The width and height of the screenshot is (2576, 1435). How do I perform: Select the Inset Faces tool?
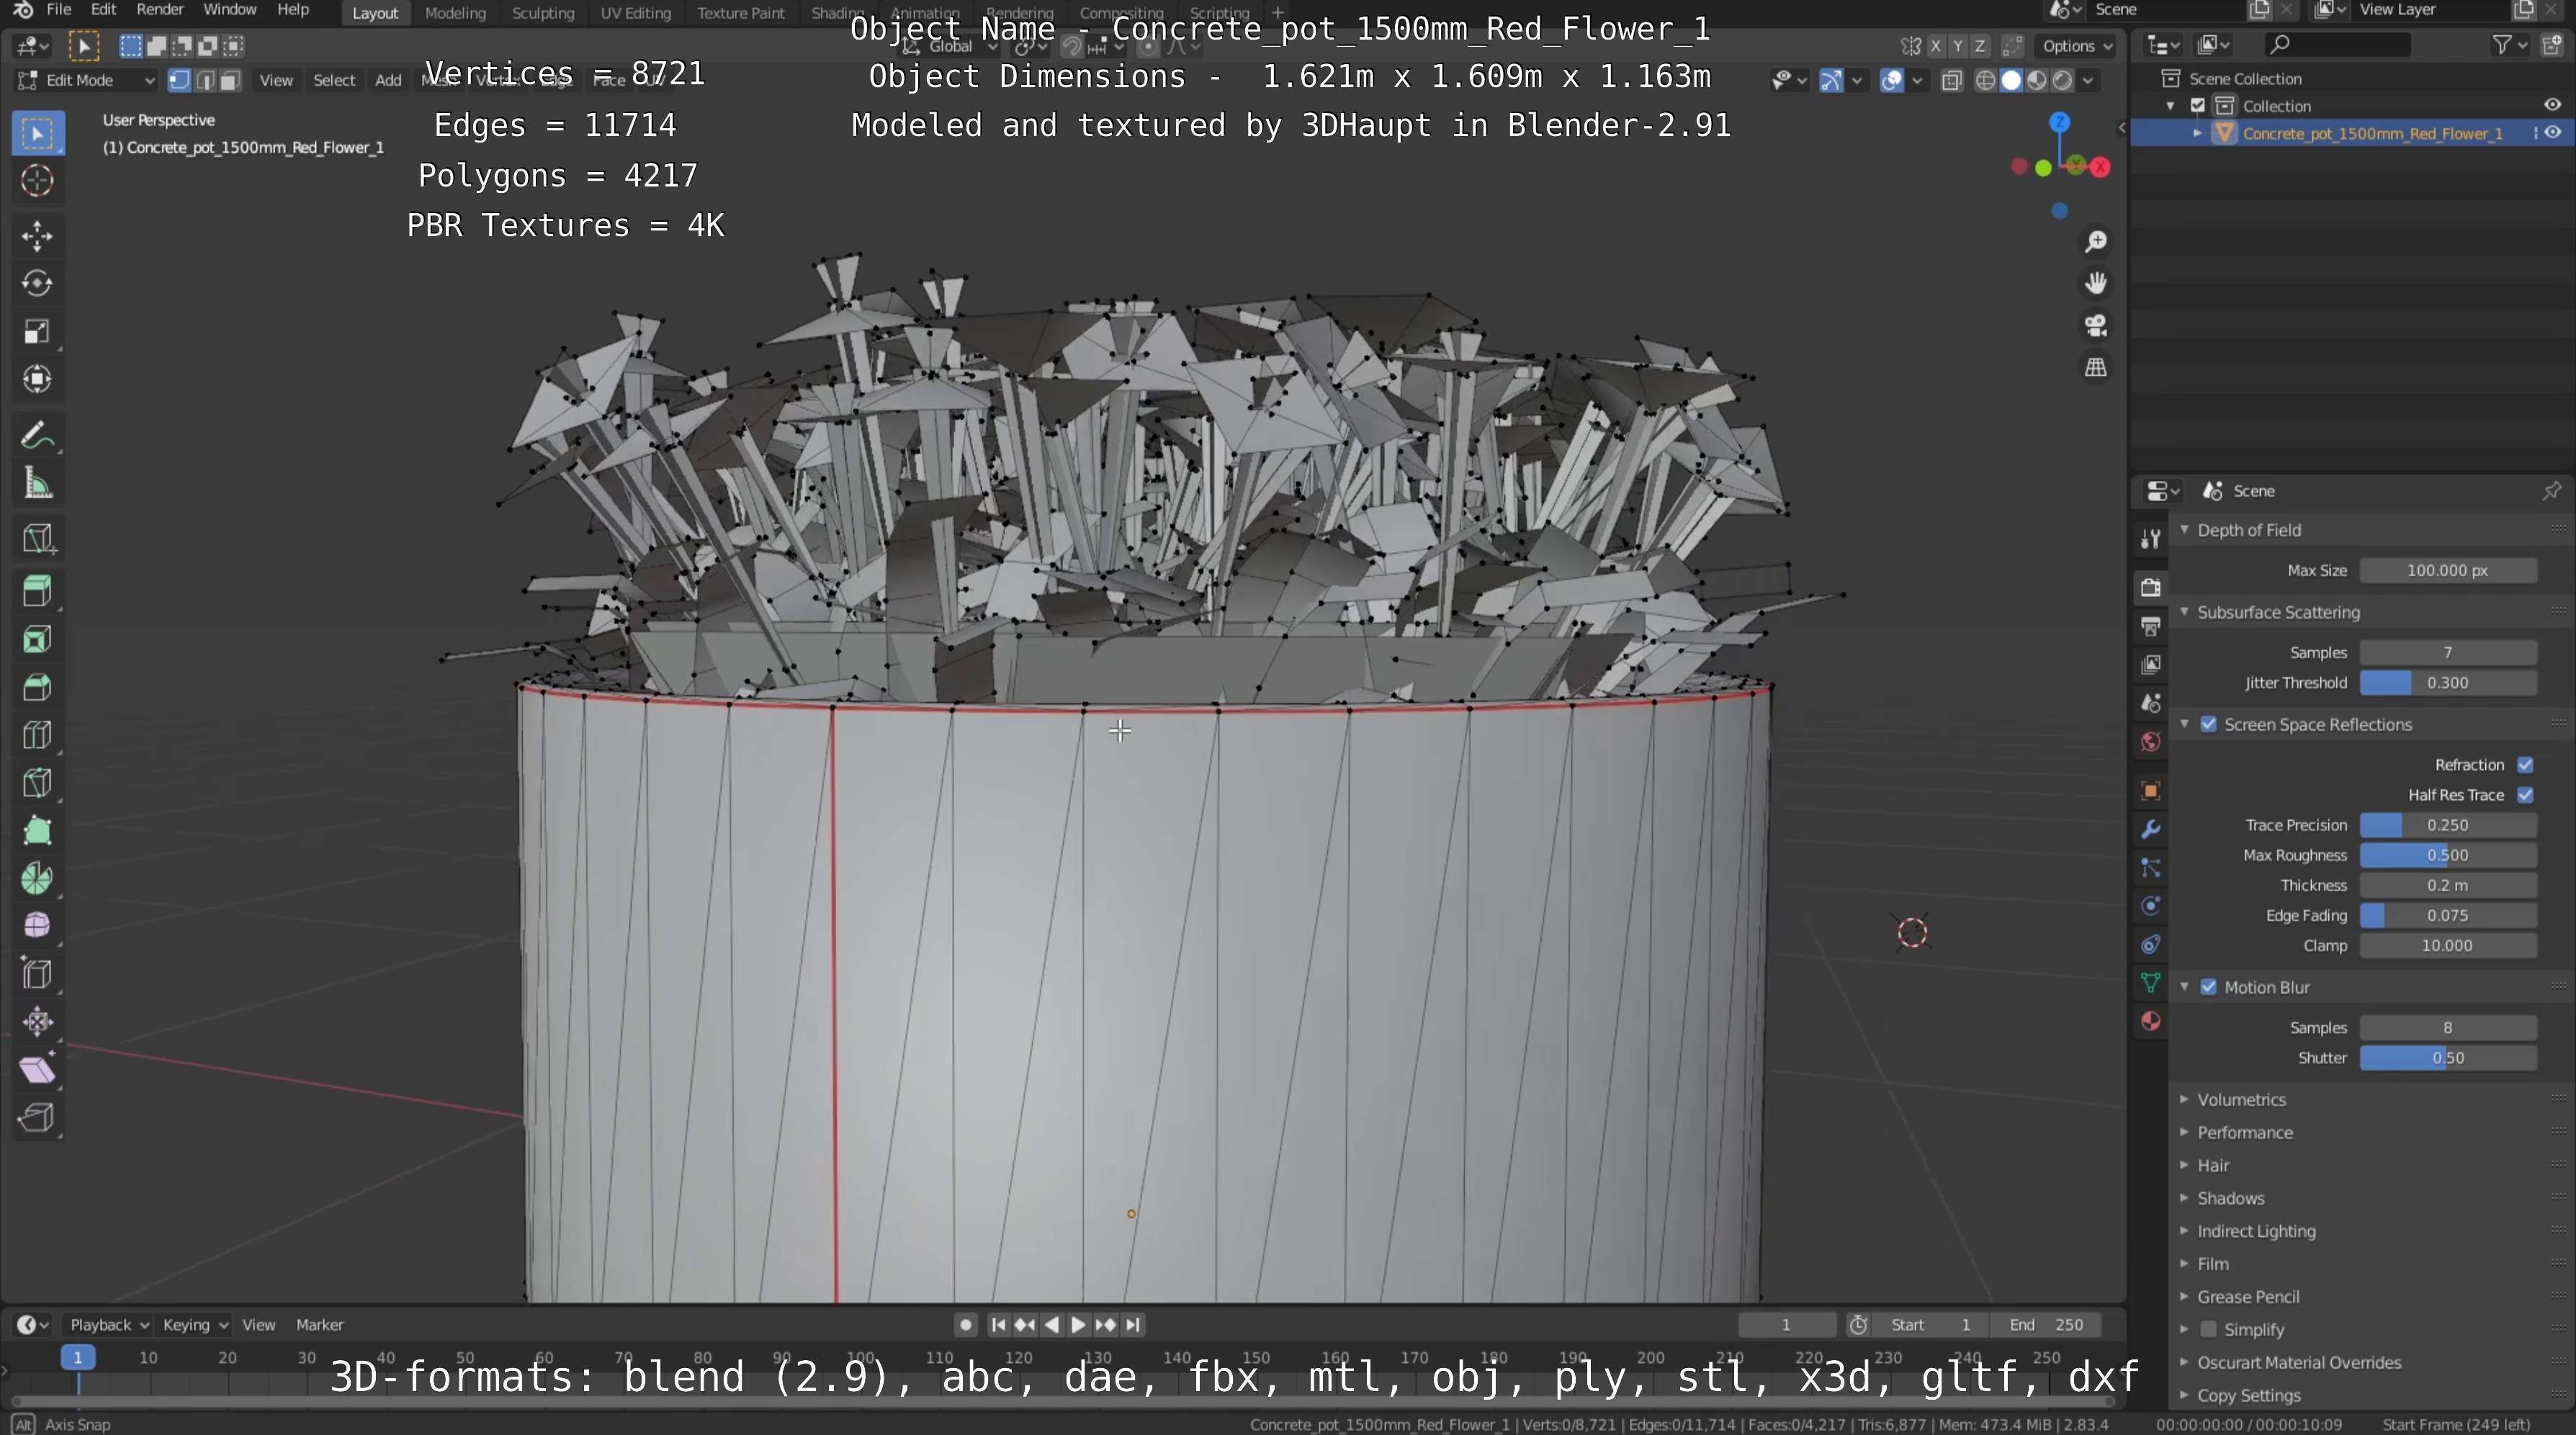coord(38,640)
